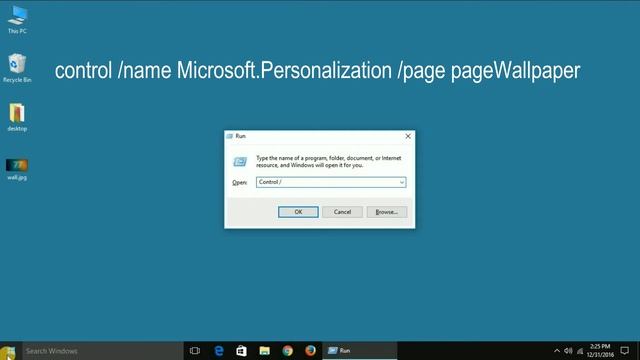Click OK in the Run dialog

pyautogui.click(x=298, y=212)
